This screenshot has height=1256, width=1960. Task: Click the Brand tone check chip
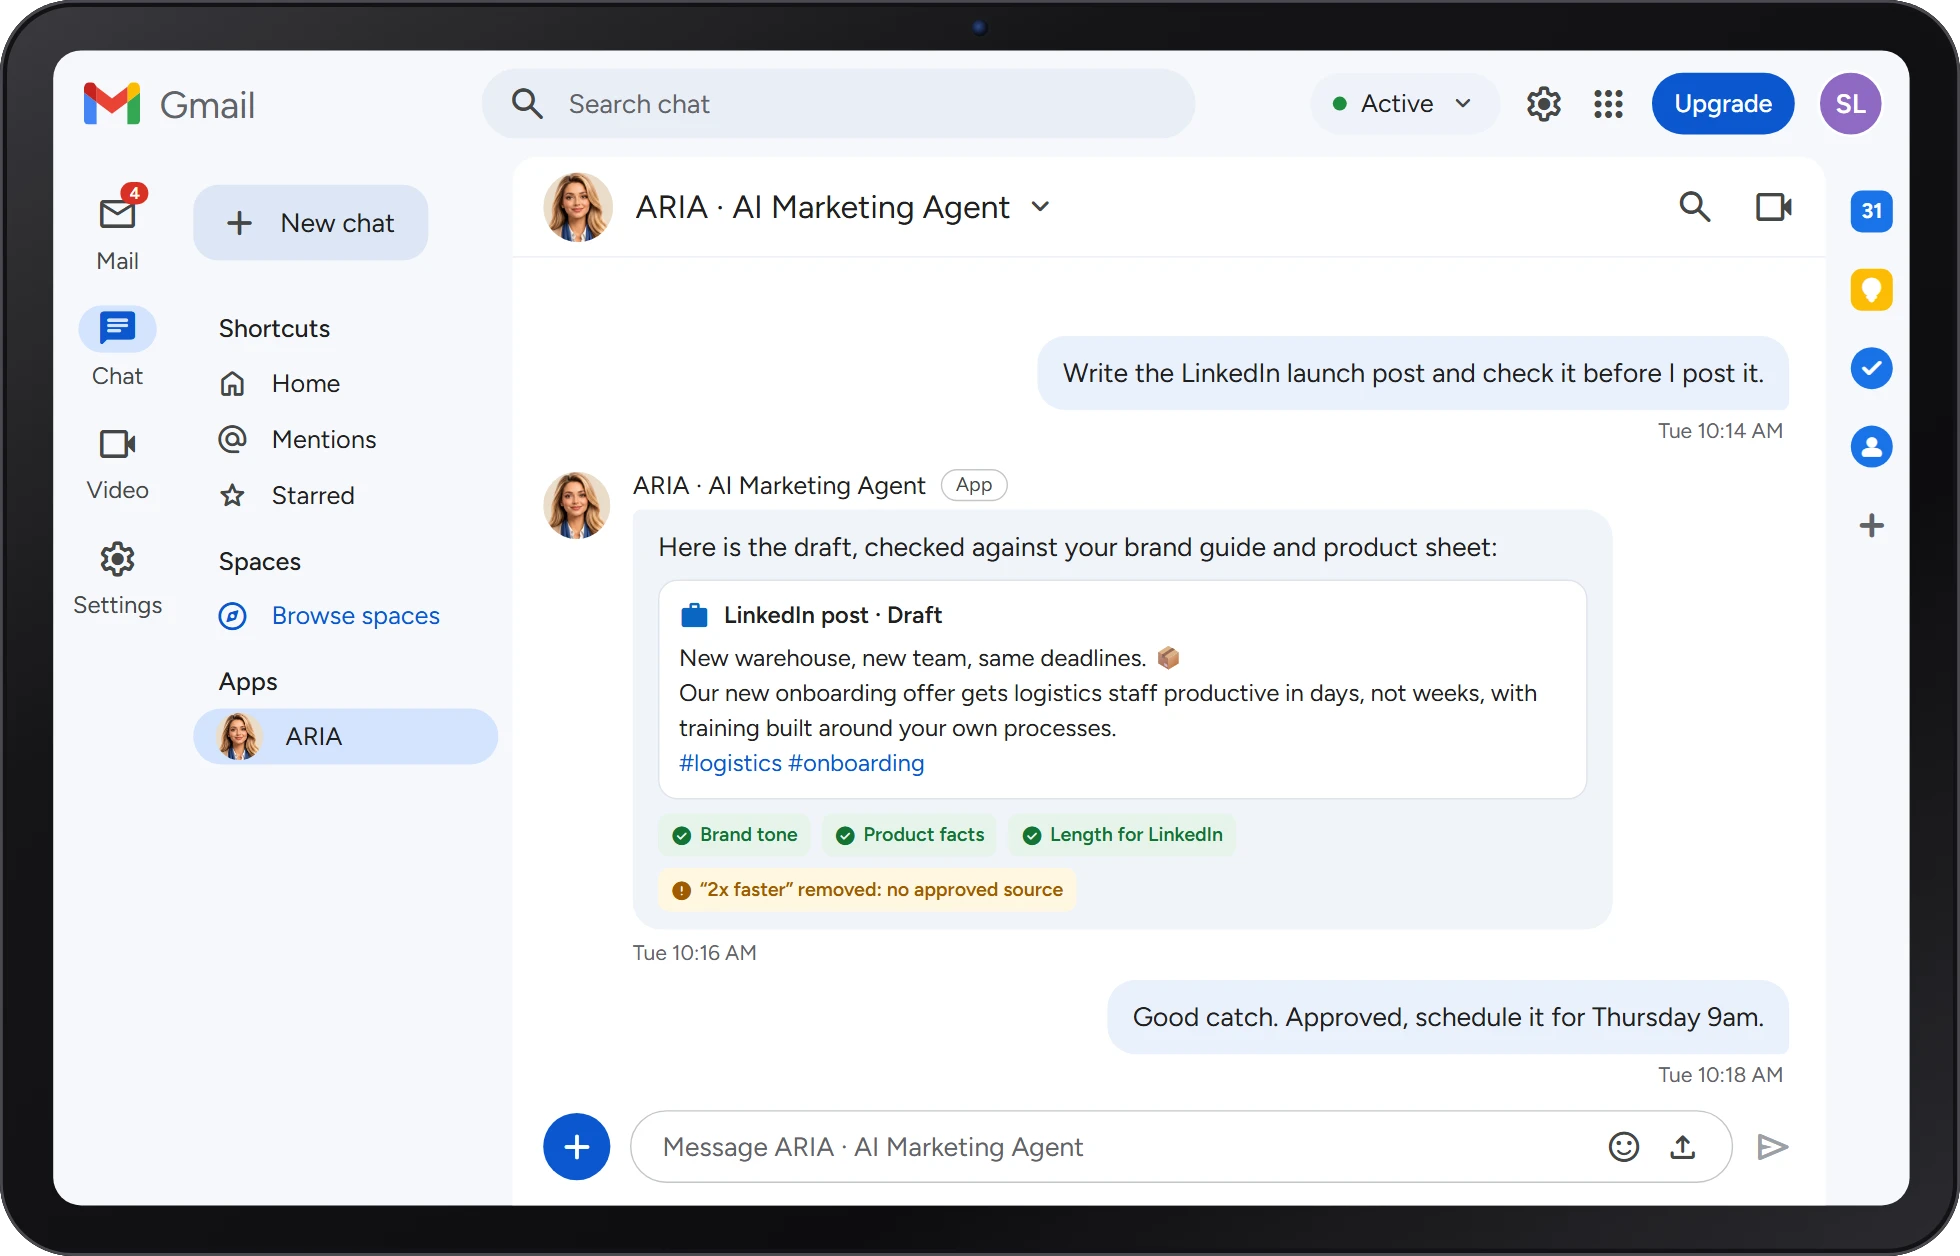tap(735, 835)
